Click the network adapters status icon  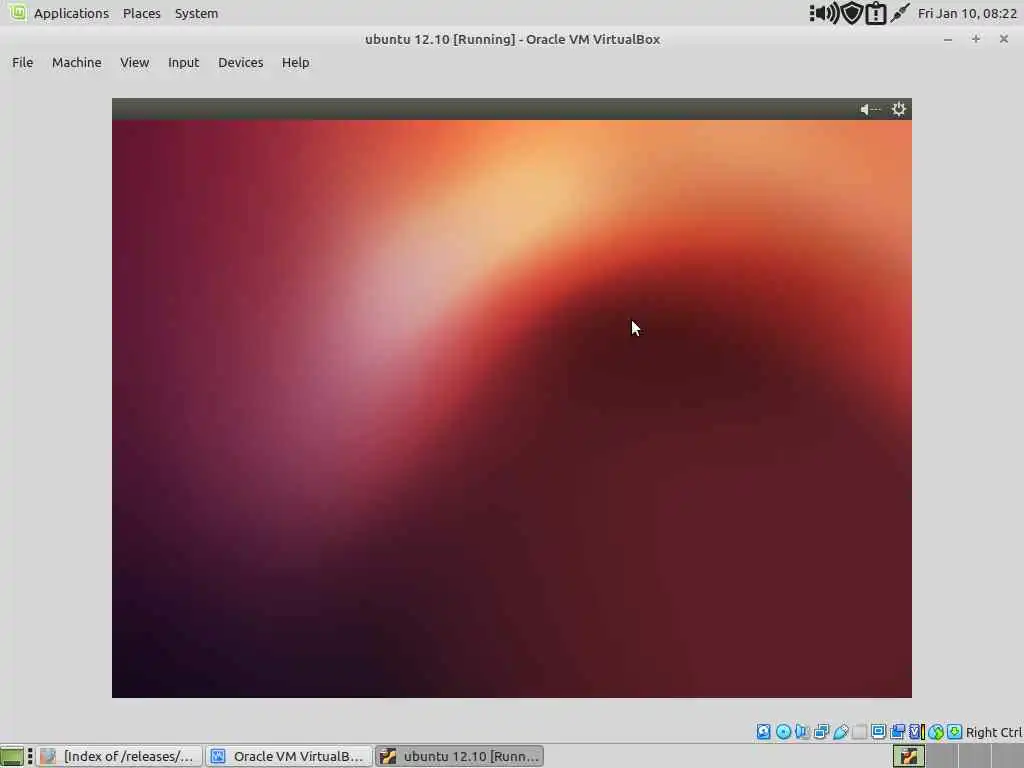coord(822,732)
